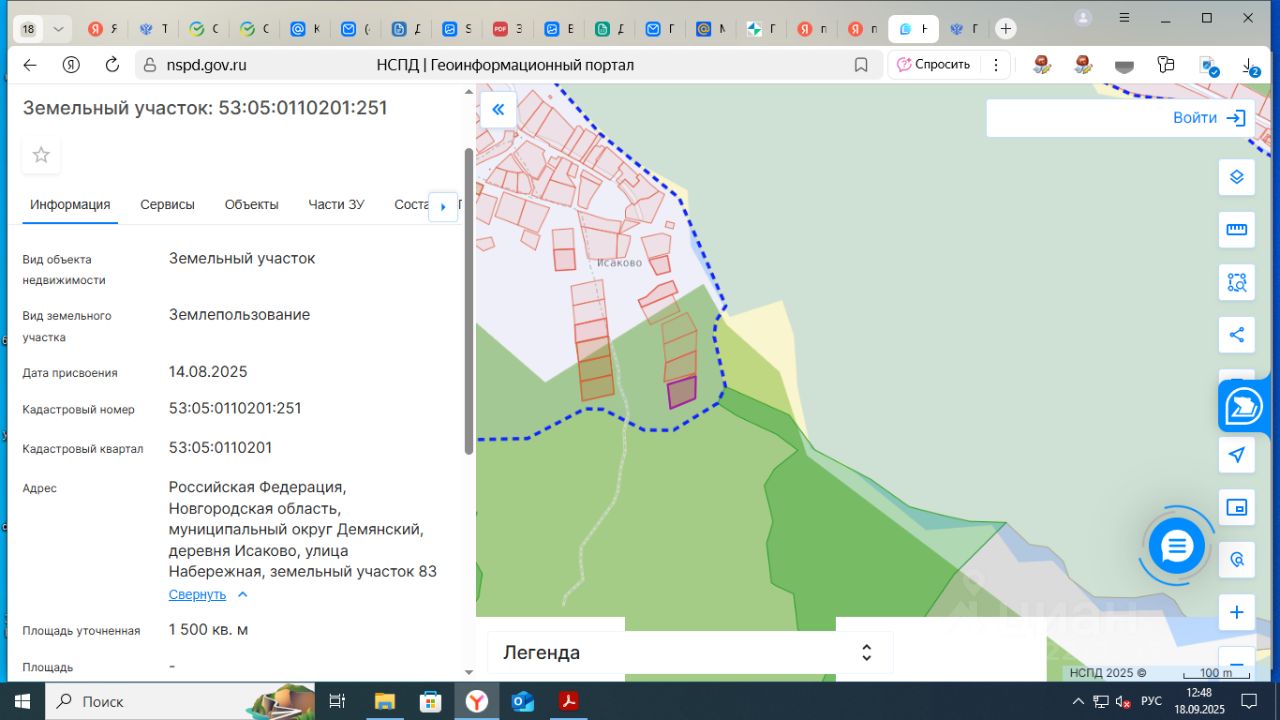Screen dimensions: 1280x720
Task: Open the Спросить options menu dots
Action: pos(995,65)
